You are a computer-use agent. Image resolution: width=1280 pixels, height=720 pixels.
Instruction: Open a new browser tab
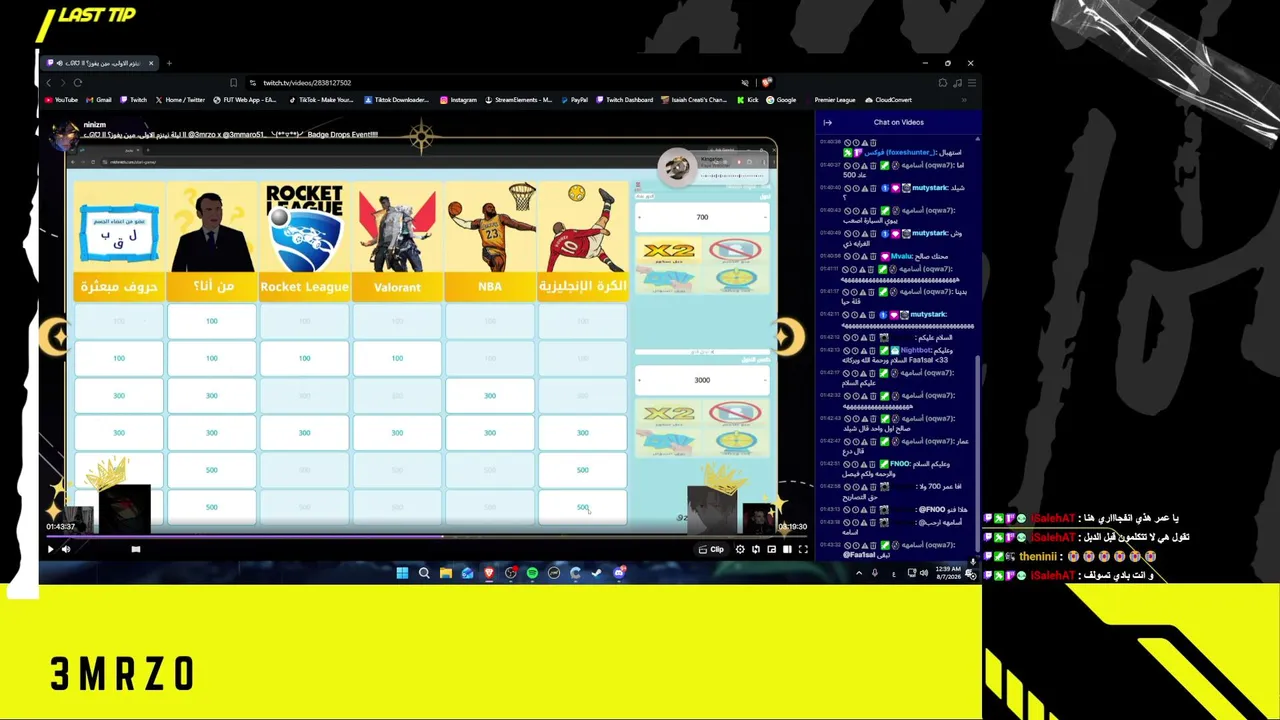pos(169,63)
